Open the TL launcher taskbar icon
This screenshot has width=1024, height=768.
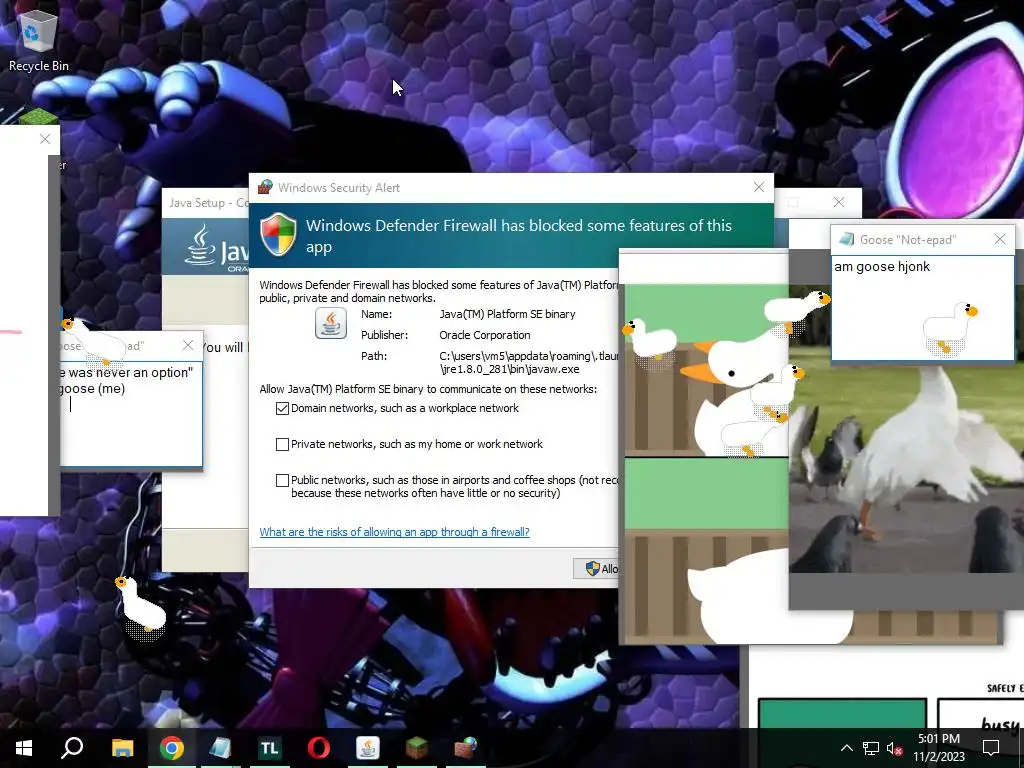pyautogui.click(x=269, y=748)
